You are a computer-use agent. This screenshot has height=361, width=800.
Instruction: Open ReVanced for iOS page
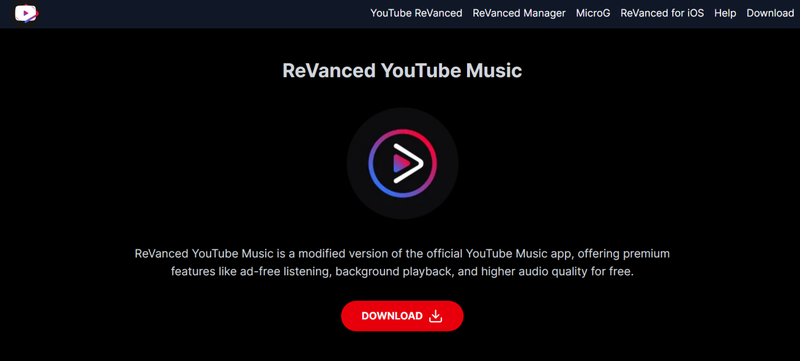click(662, 13)
